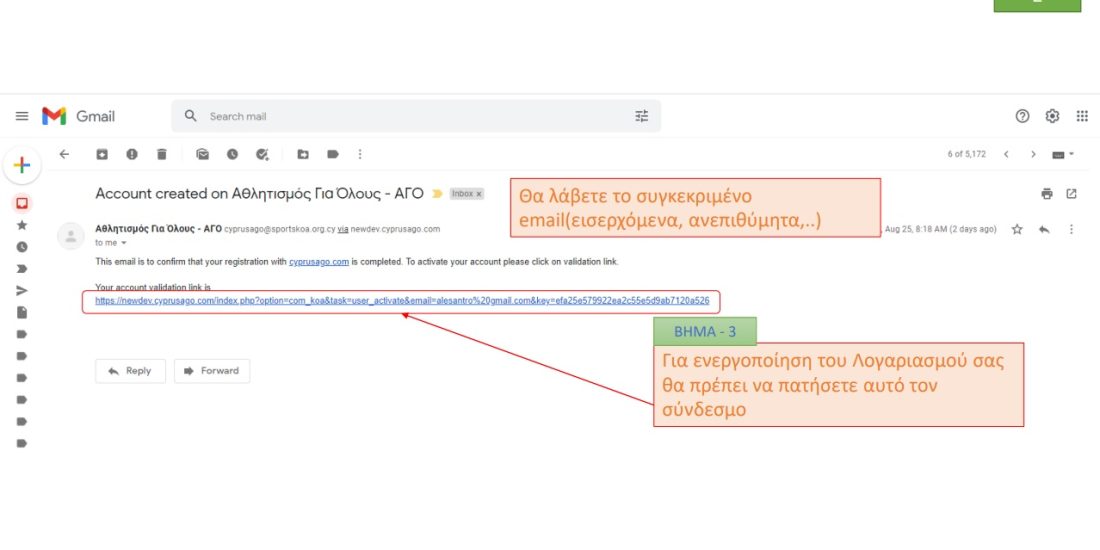Open Gmail support help icon
The width and height of the screenshot is (1100, 550).
[x=1022, y=116]
